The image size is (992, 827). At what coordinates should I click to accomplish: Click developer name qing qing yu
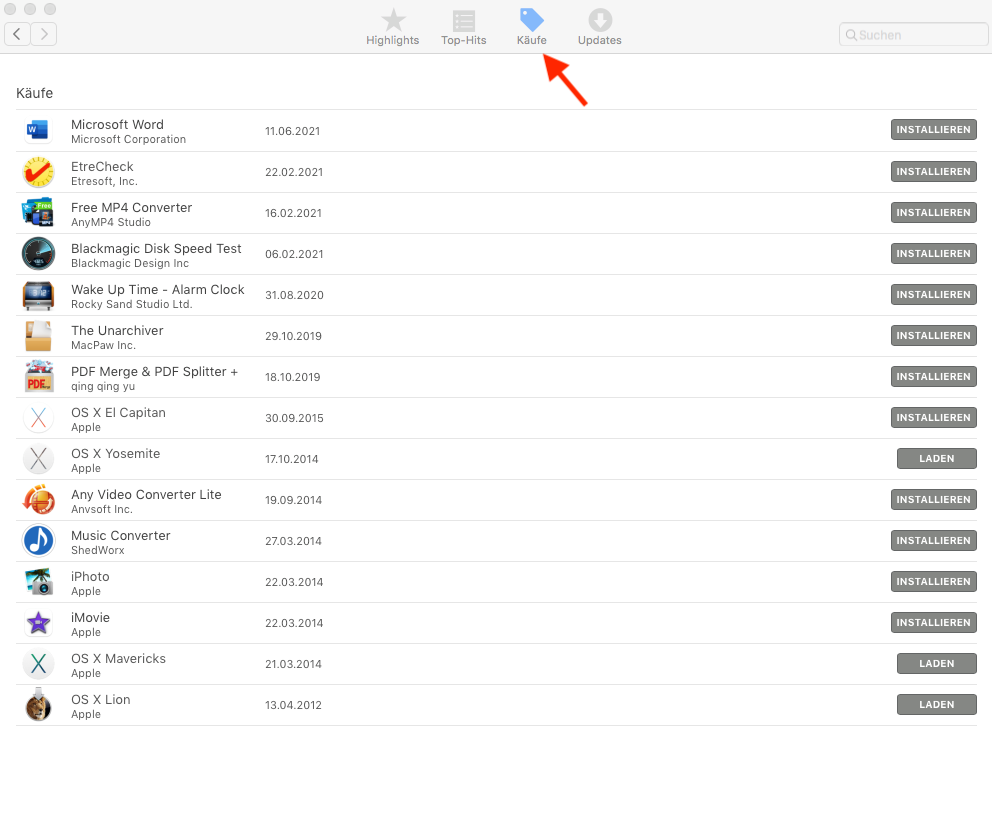coord(102,386)
